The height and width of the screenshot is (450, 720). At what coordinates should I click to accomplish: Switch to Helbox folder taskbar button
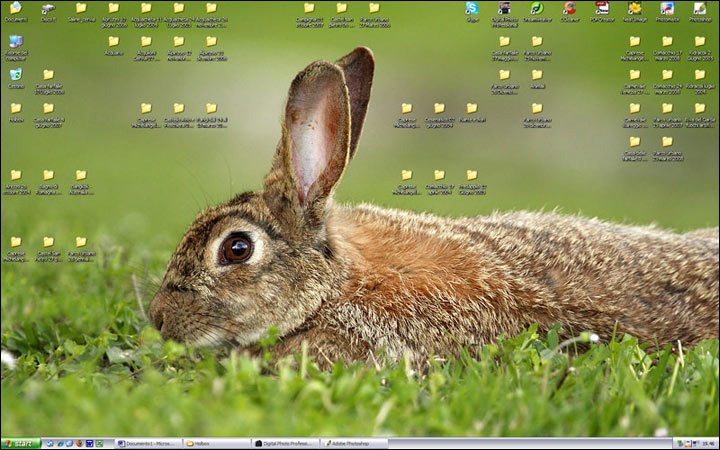point(217,444)
